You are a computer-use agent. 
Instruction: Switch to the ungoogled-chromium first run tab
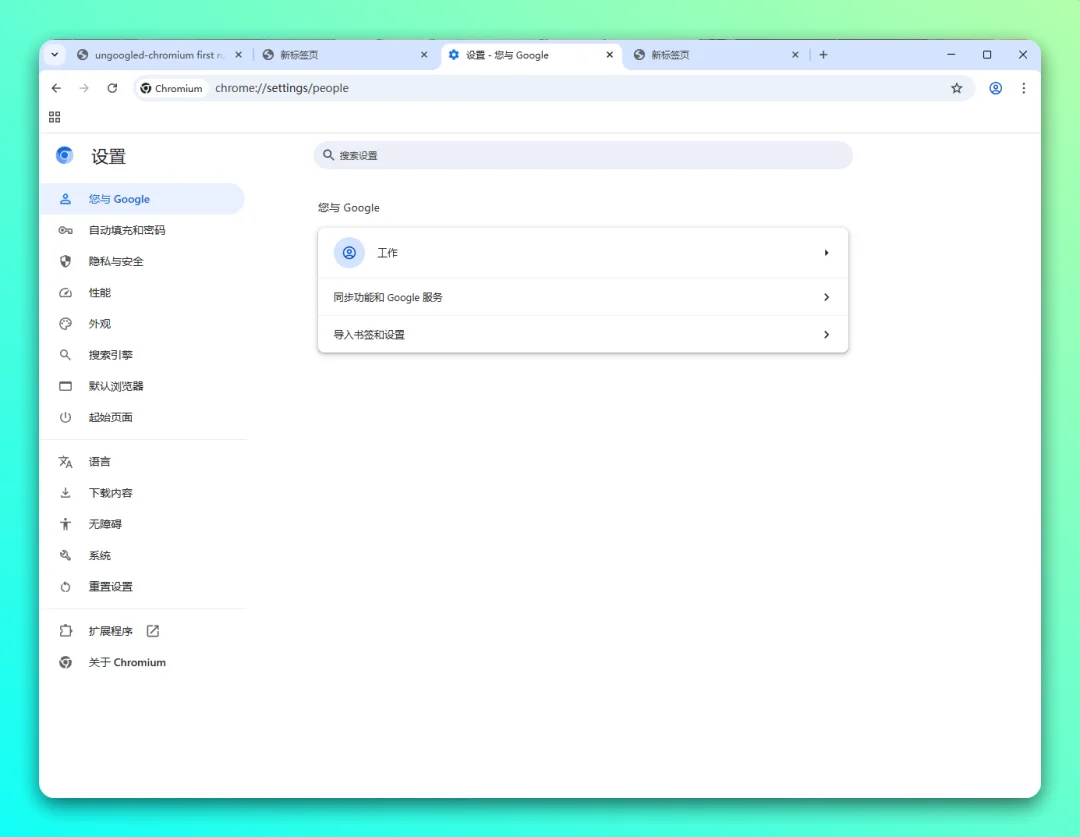[x=159, y=54]
